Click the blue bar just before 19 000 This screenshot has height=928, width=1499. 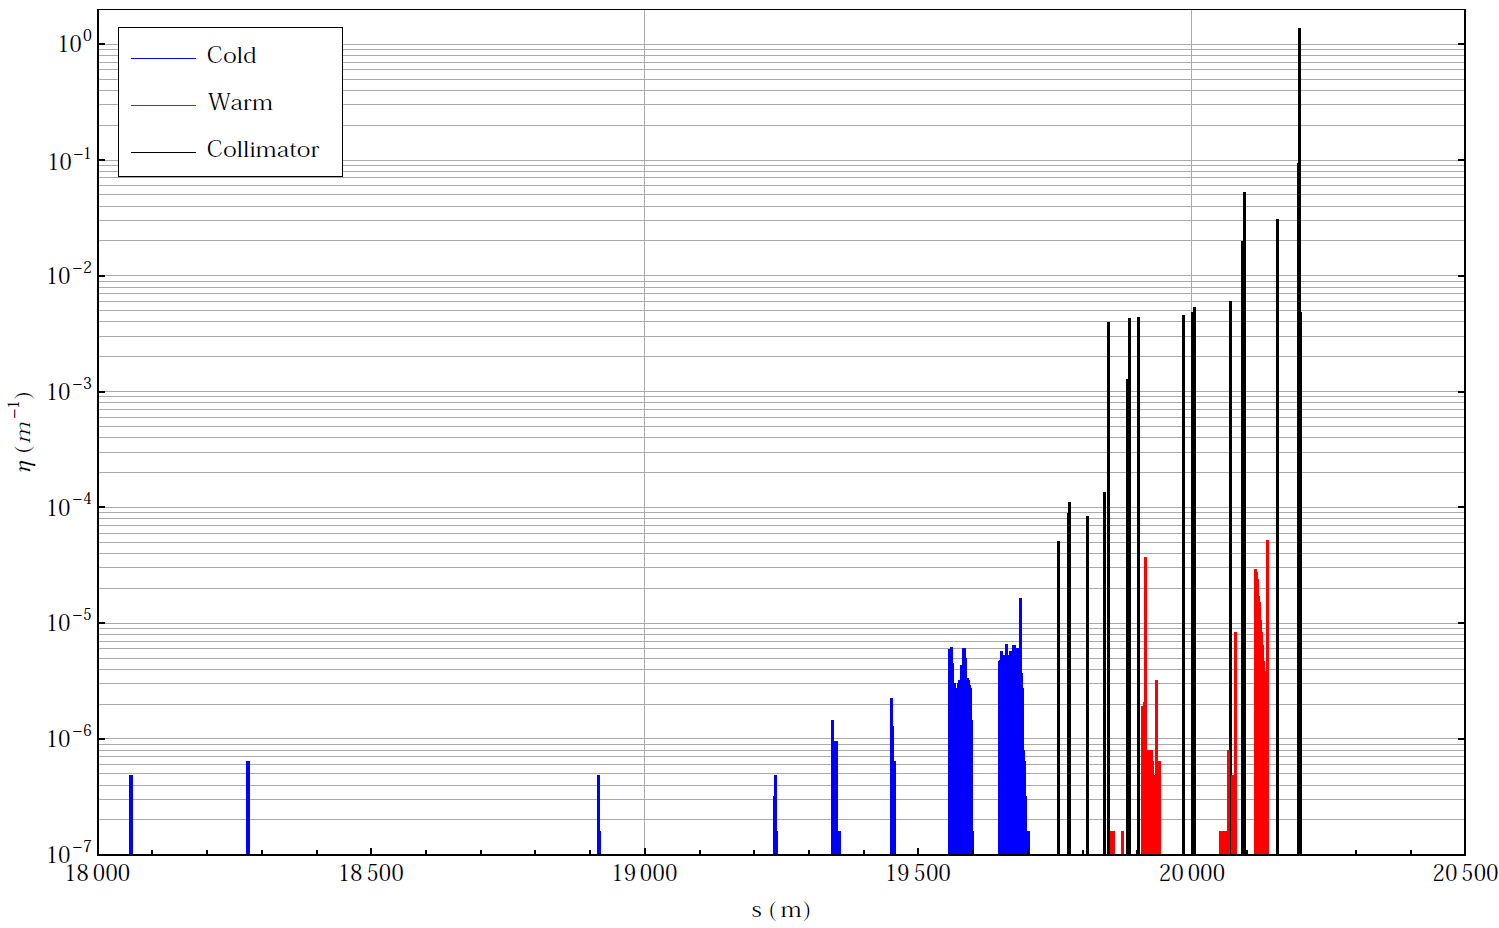[x=598, y=815]
